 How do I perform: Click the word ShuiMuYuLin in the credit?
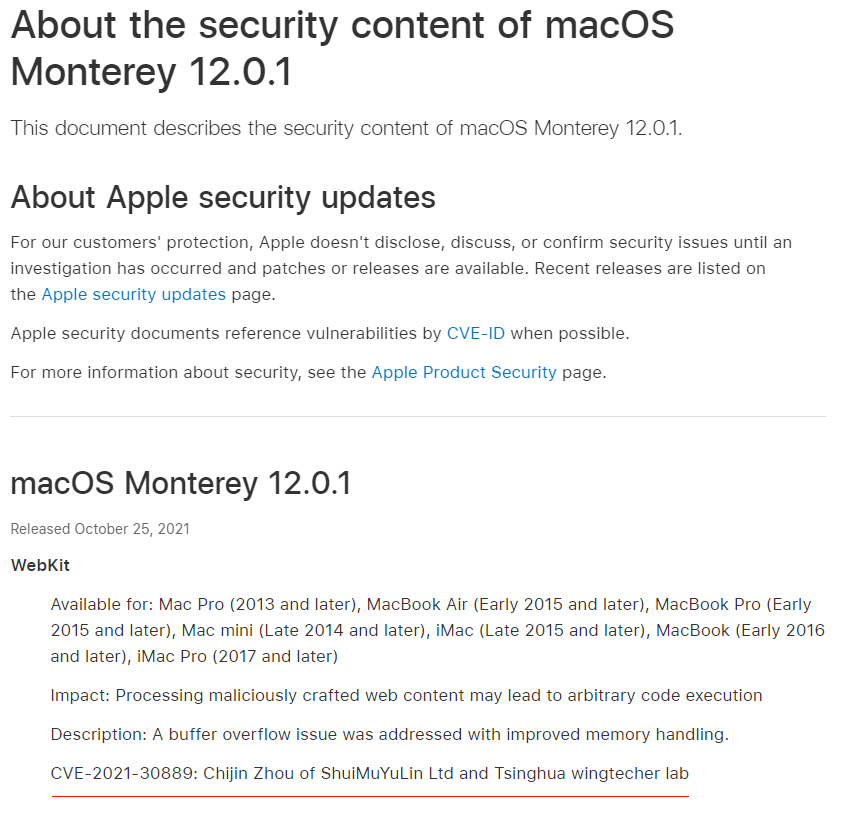[371, 774]
